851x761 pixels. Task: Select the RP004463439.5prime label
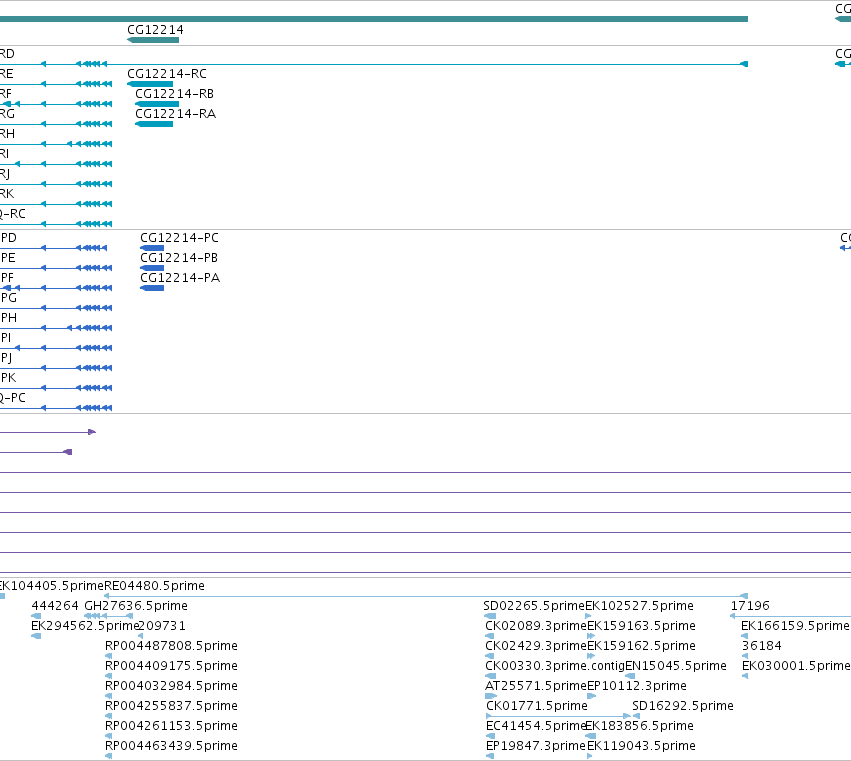click(171, 746)
